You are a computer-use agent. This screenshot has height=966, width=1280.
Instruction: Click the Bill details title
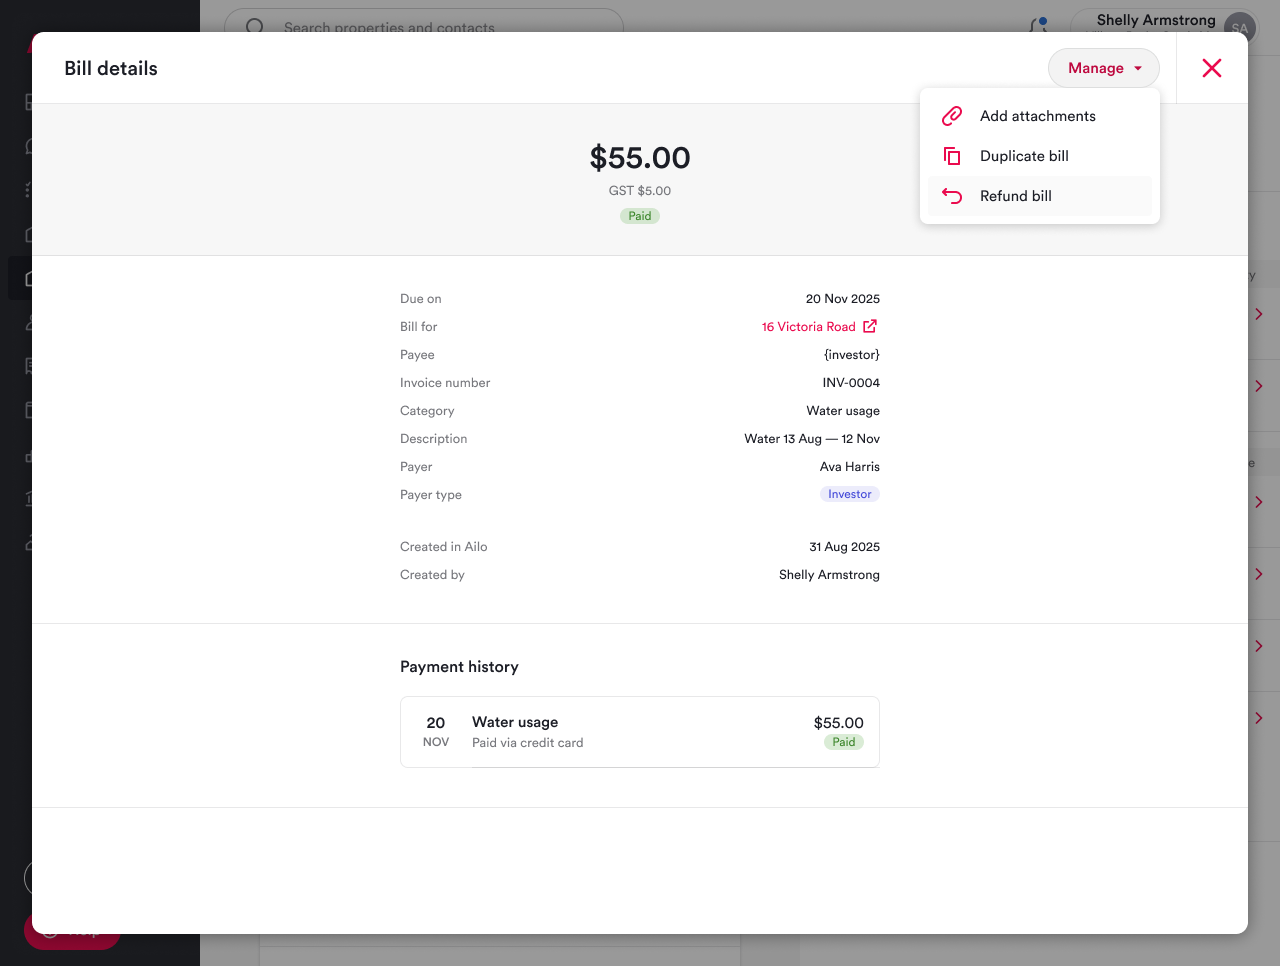(111, 68)
